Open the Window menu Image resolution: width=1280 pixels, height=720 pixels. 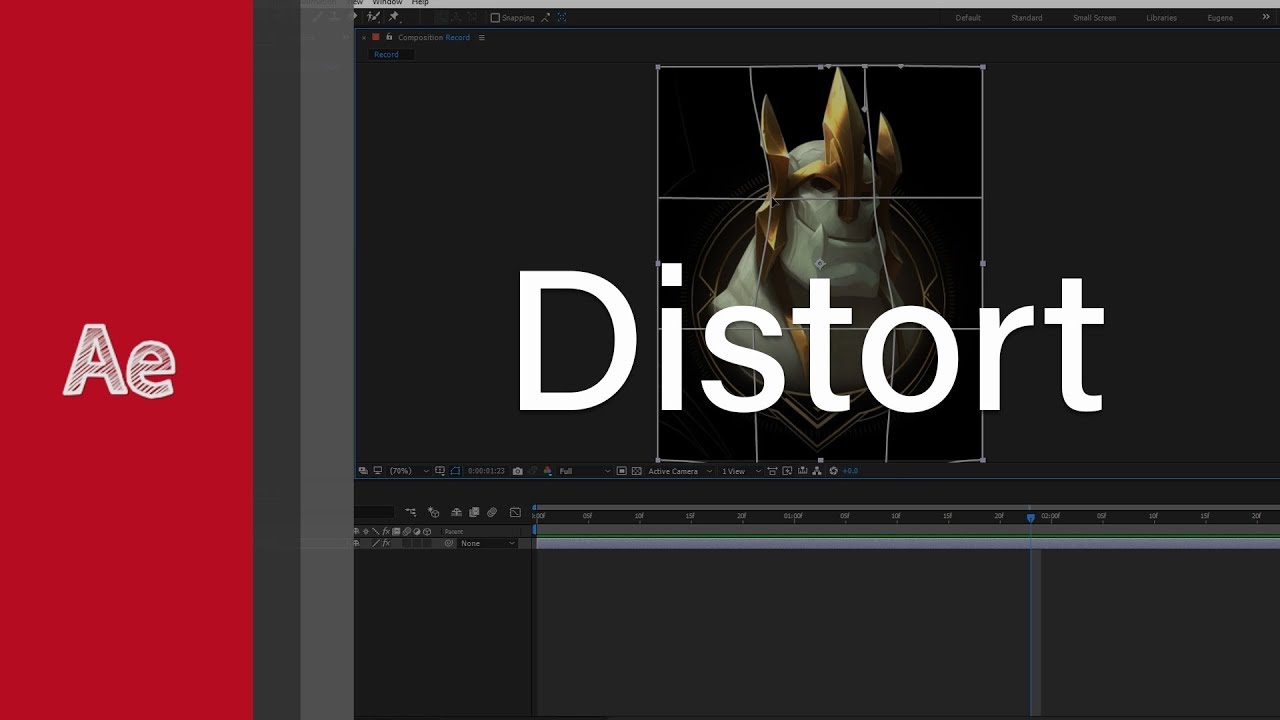tap(387, 3)
